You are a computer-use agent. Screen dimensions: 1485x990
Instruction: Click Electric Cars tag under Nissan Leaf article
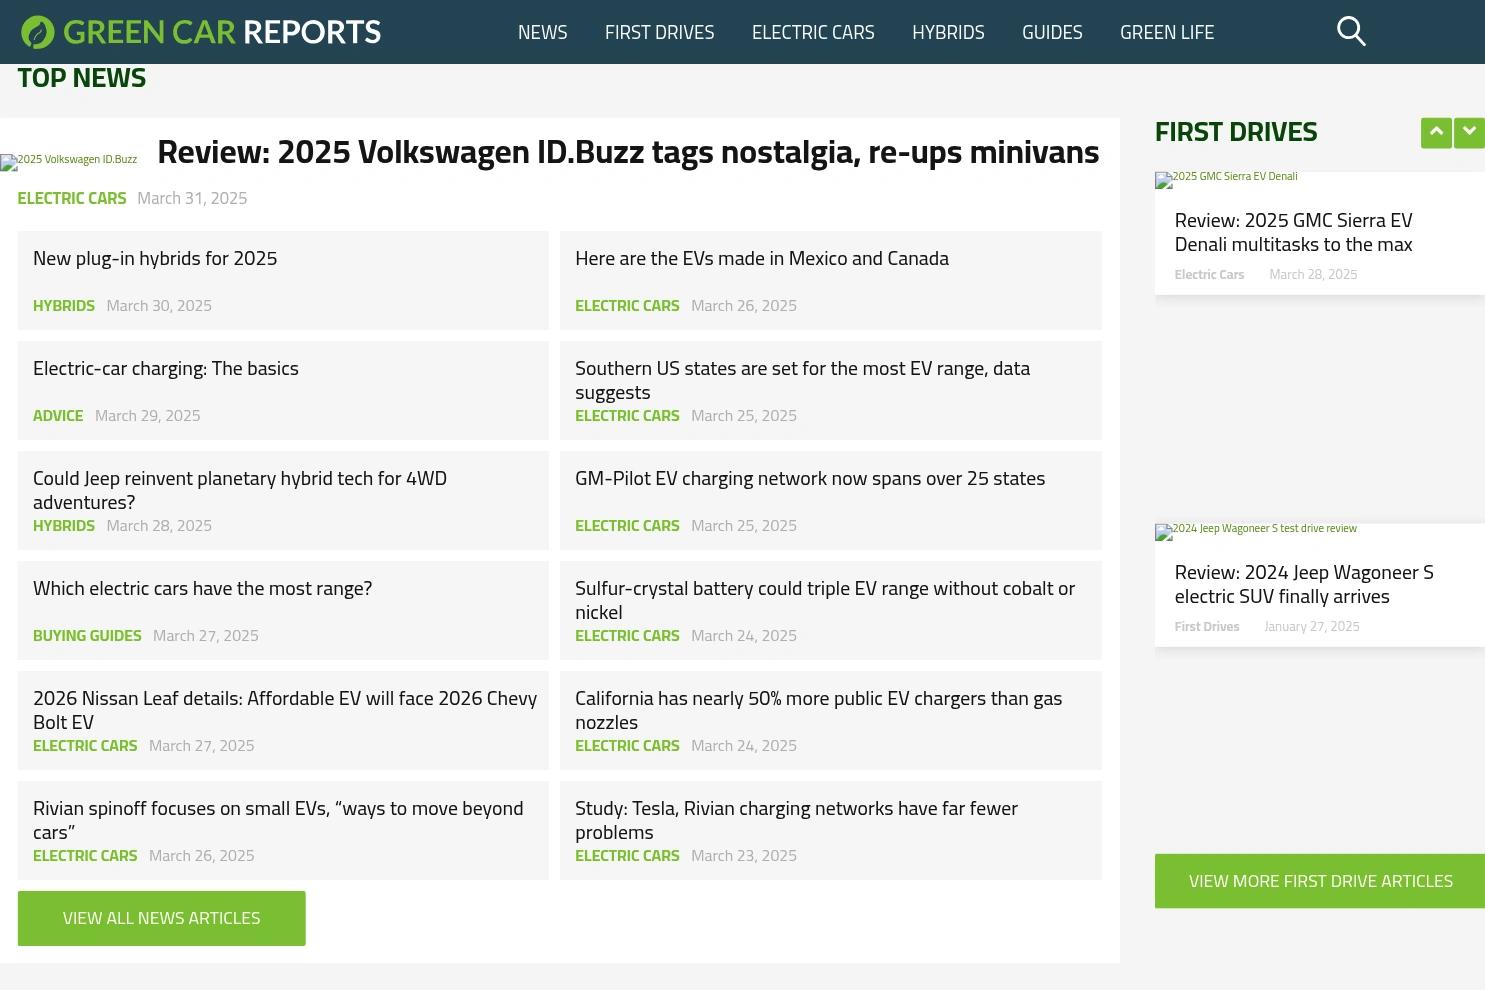pos(85,745)
